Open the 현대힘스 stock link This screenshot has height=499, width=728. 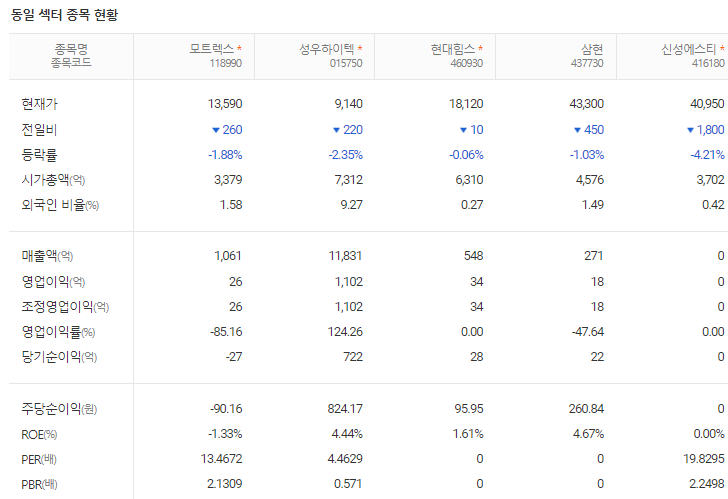[453, 49]
